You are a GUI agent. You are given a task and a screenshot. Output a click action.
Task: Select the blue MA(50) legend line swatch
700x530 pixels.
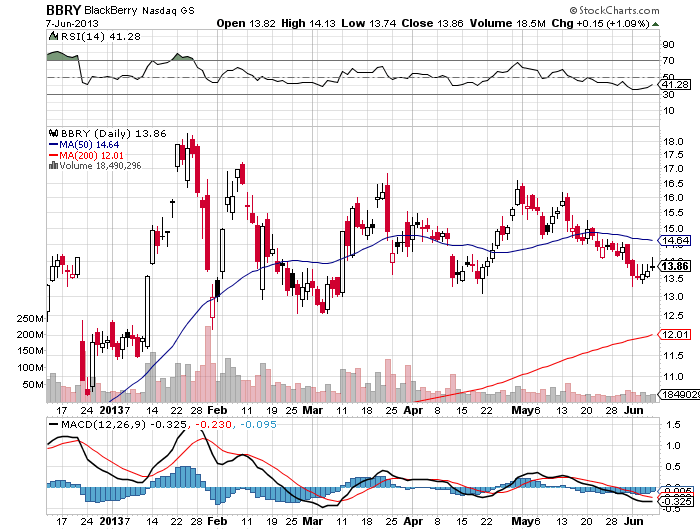click(54, 145)
